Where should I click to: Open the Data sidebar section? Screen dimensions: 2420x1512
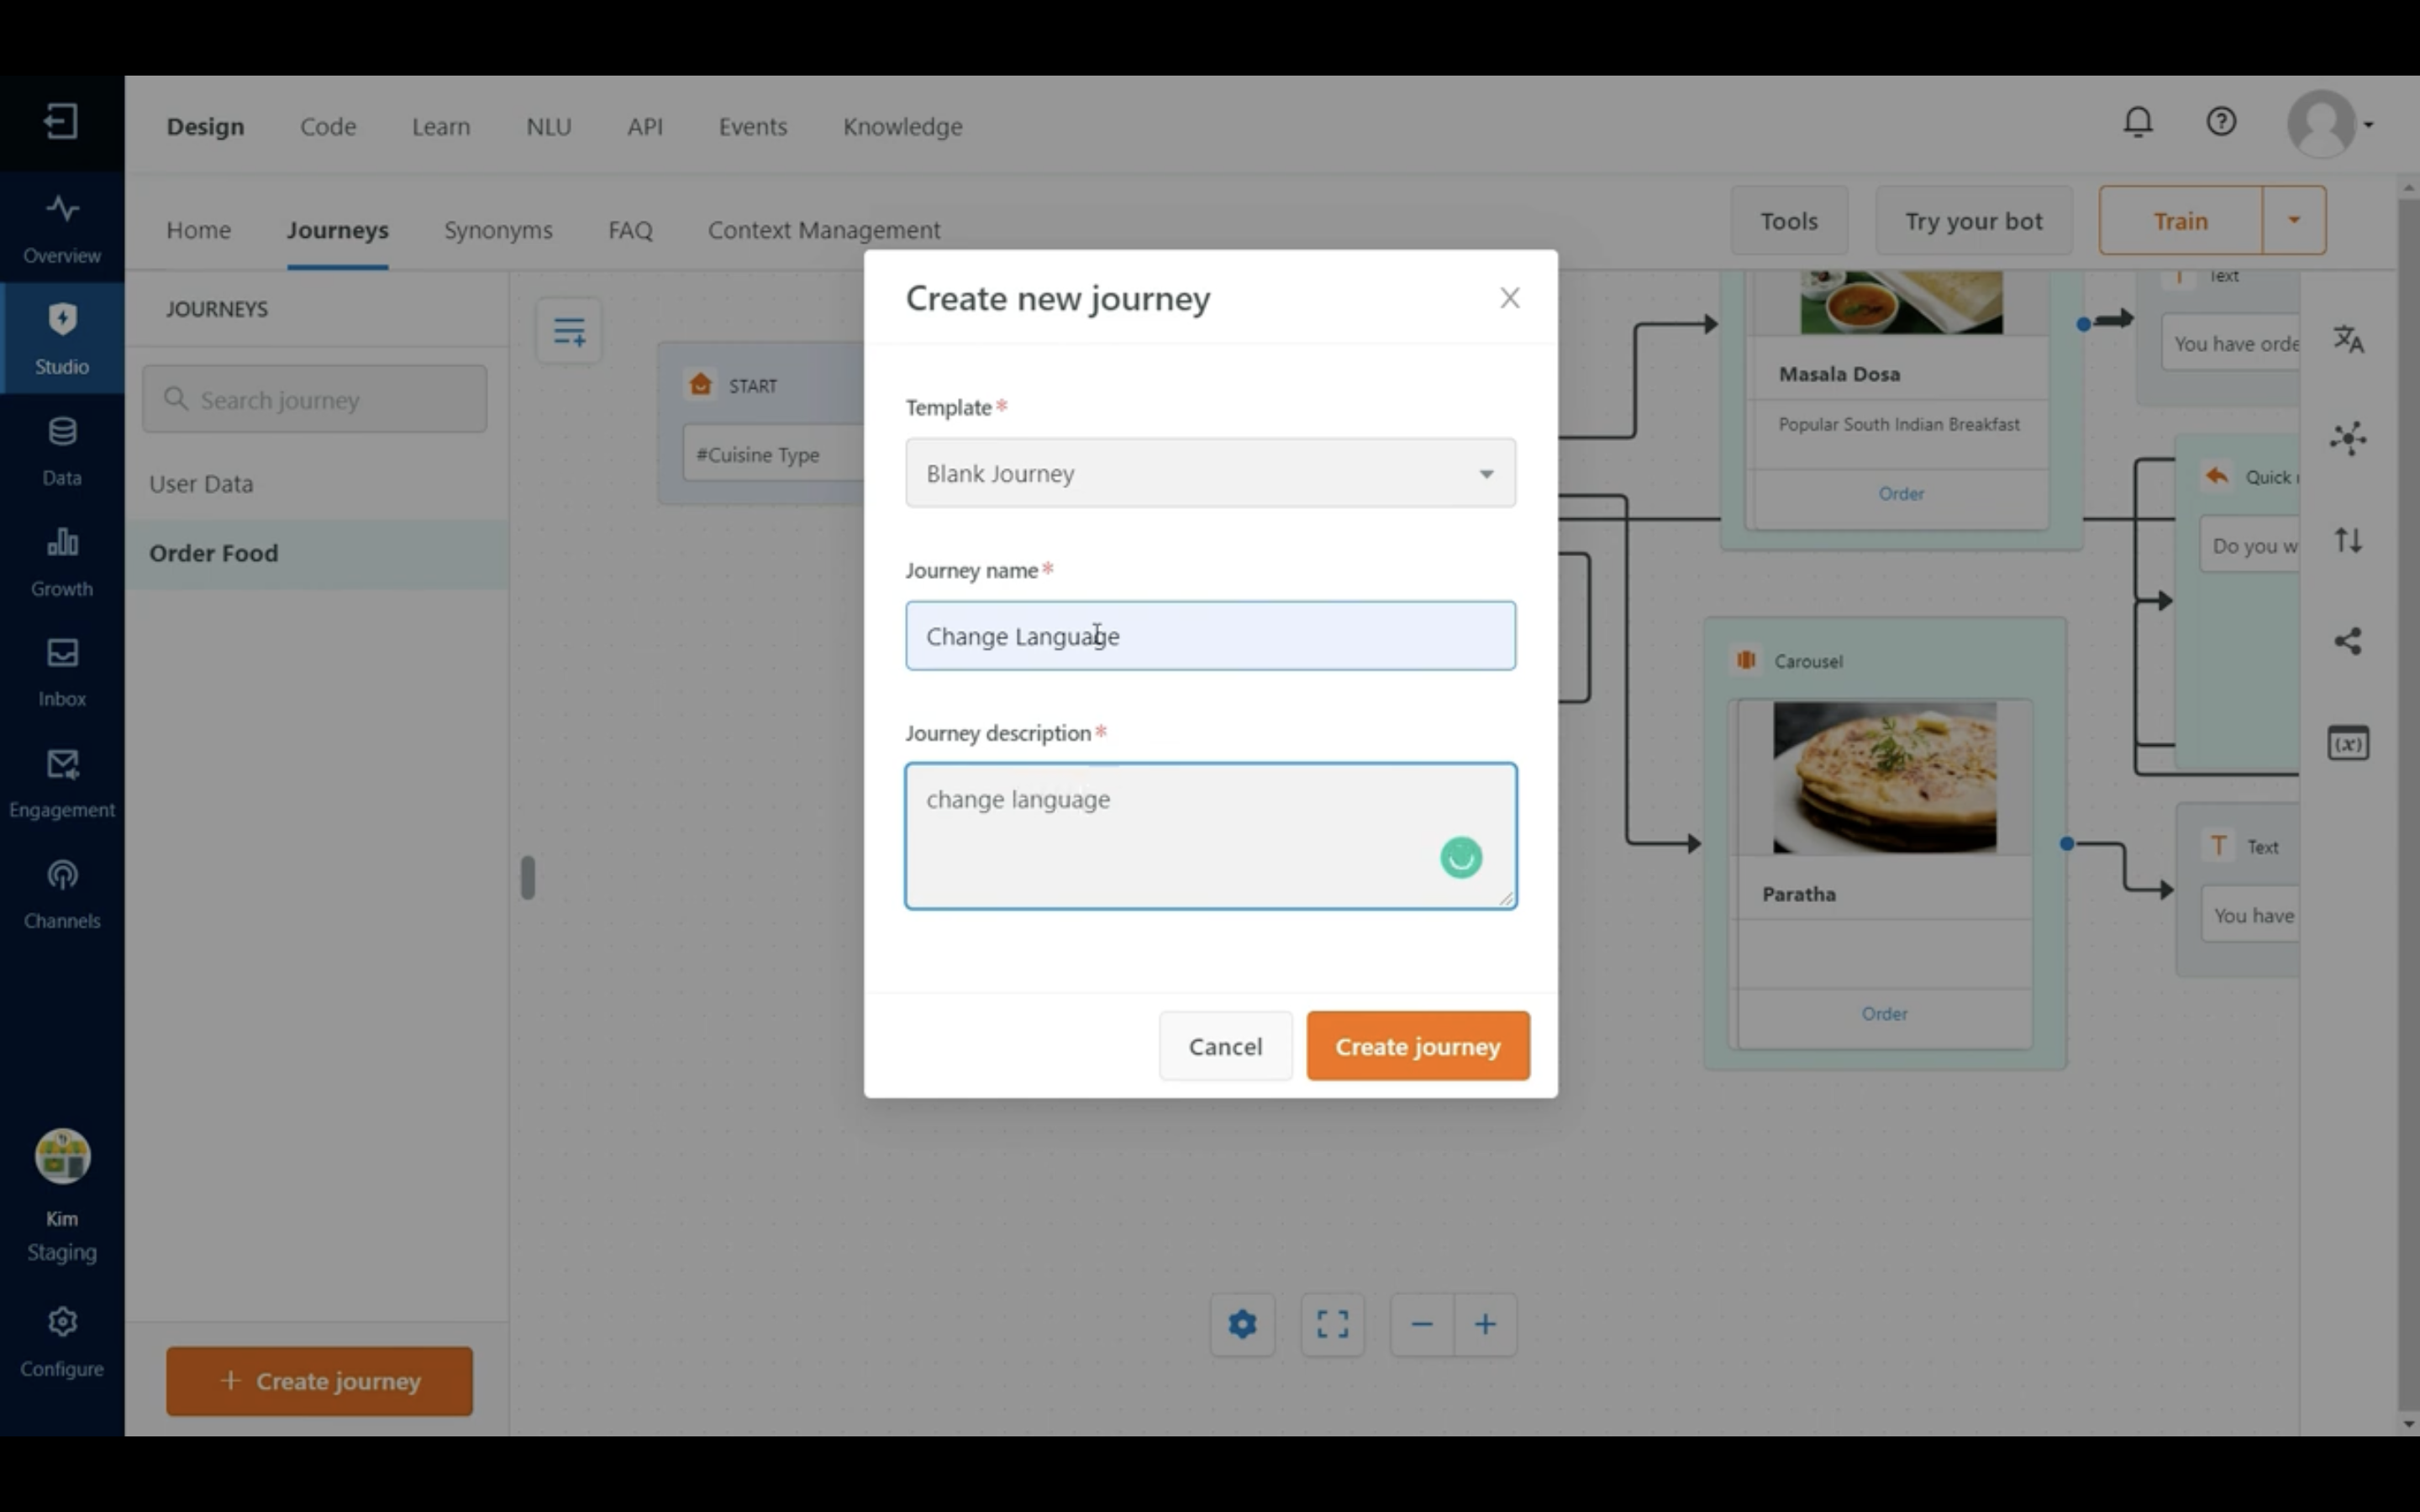(x=62, y=450)
